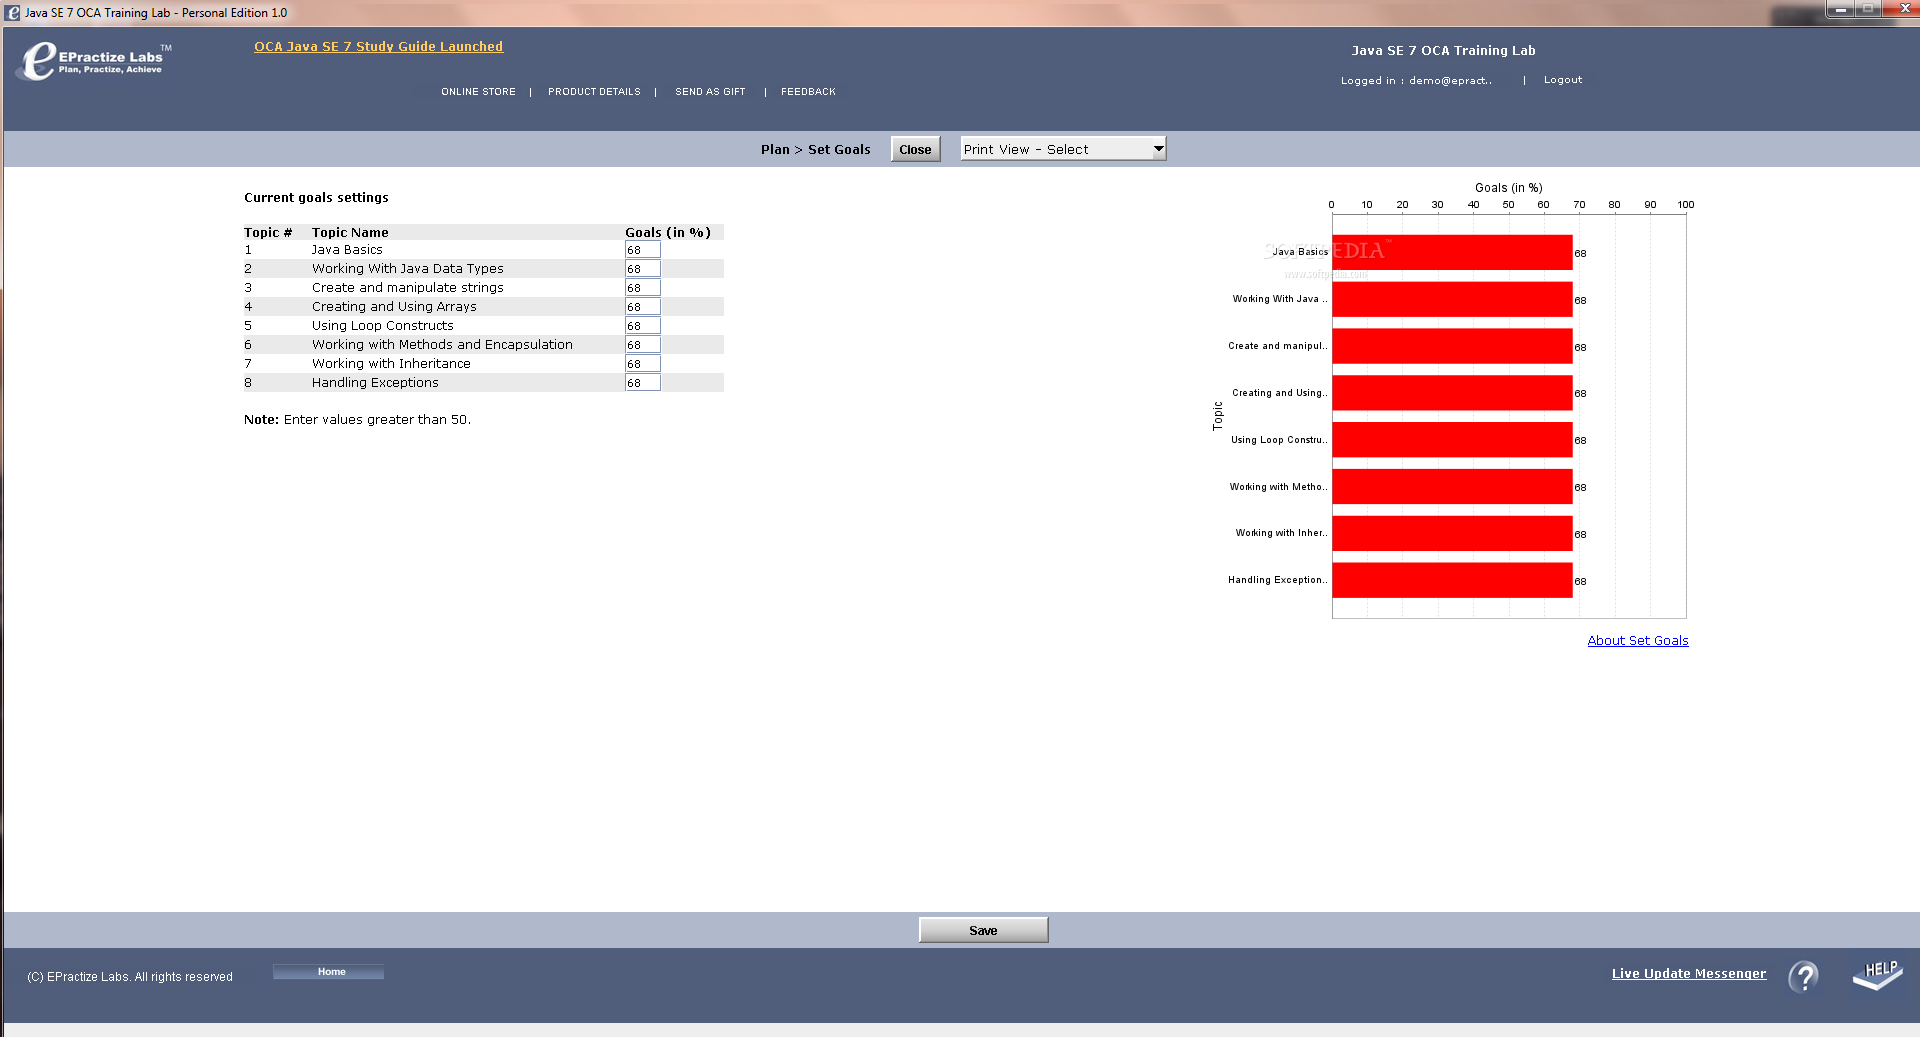1920x1037 pixels.
Task: Click goal field for Methods and Encapsulation
Action: click(642, 345)
